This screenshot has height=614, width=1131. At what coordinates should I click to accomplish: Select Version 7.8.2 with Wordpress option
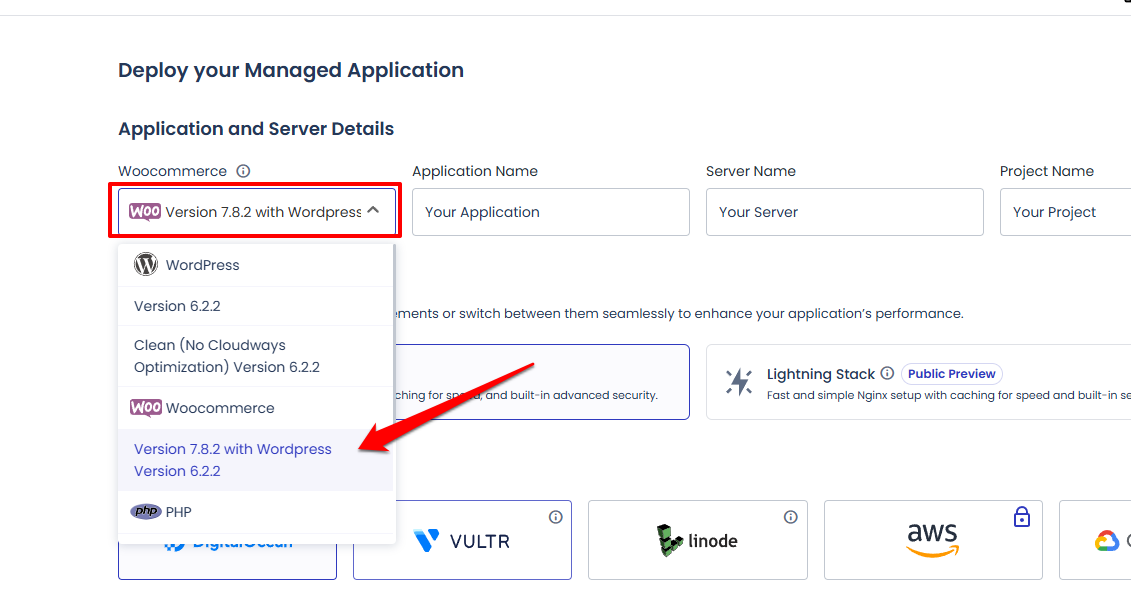coord(255,460)
